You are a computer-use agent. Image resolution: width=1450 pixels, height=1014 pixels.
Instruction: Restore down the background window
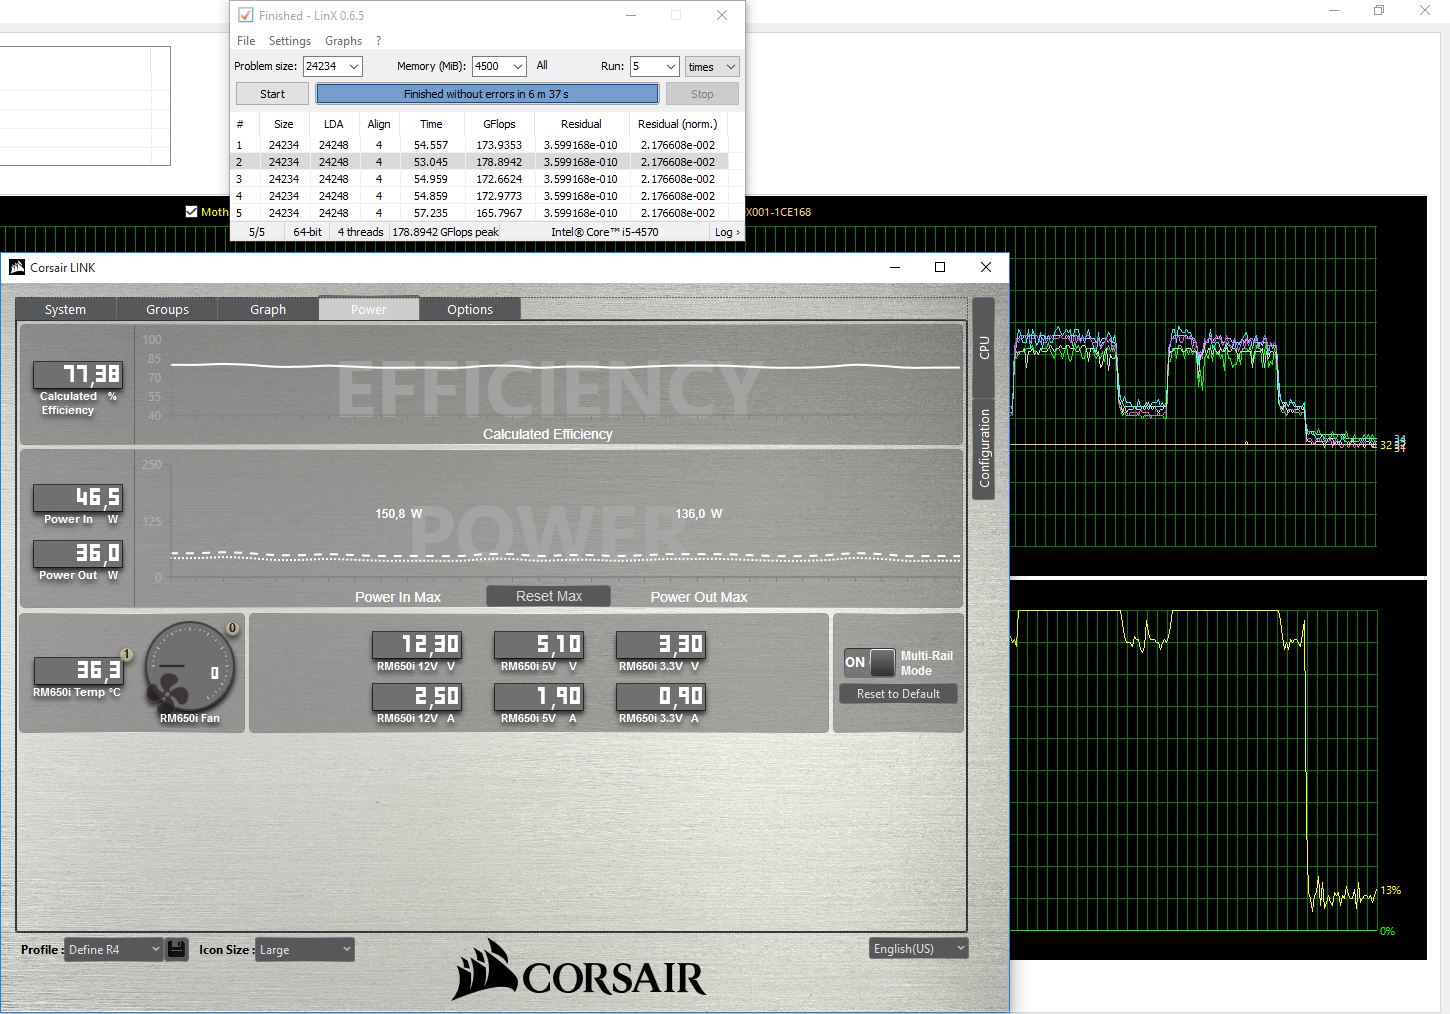[1379, 10]
